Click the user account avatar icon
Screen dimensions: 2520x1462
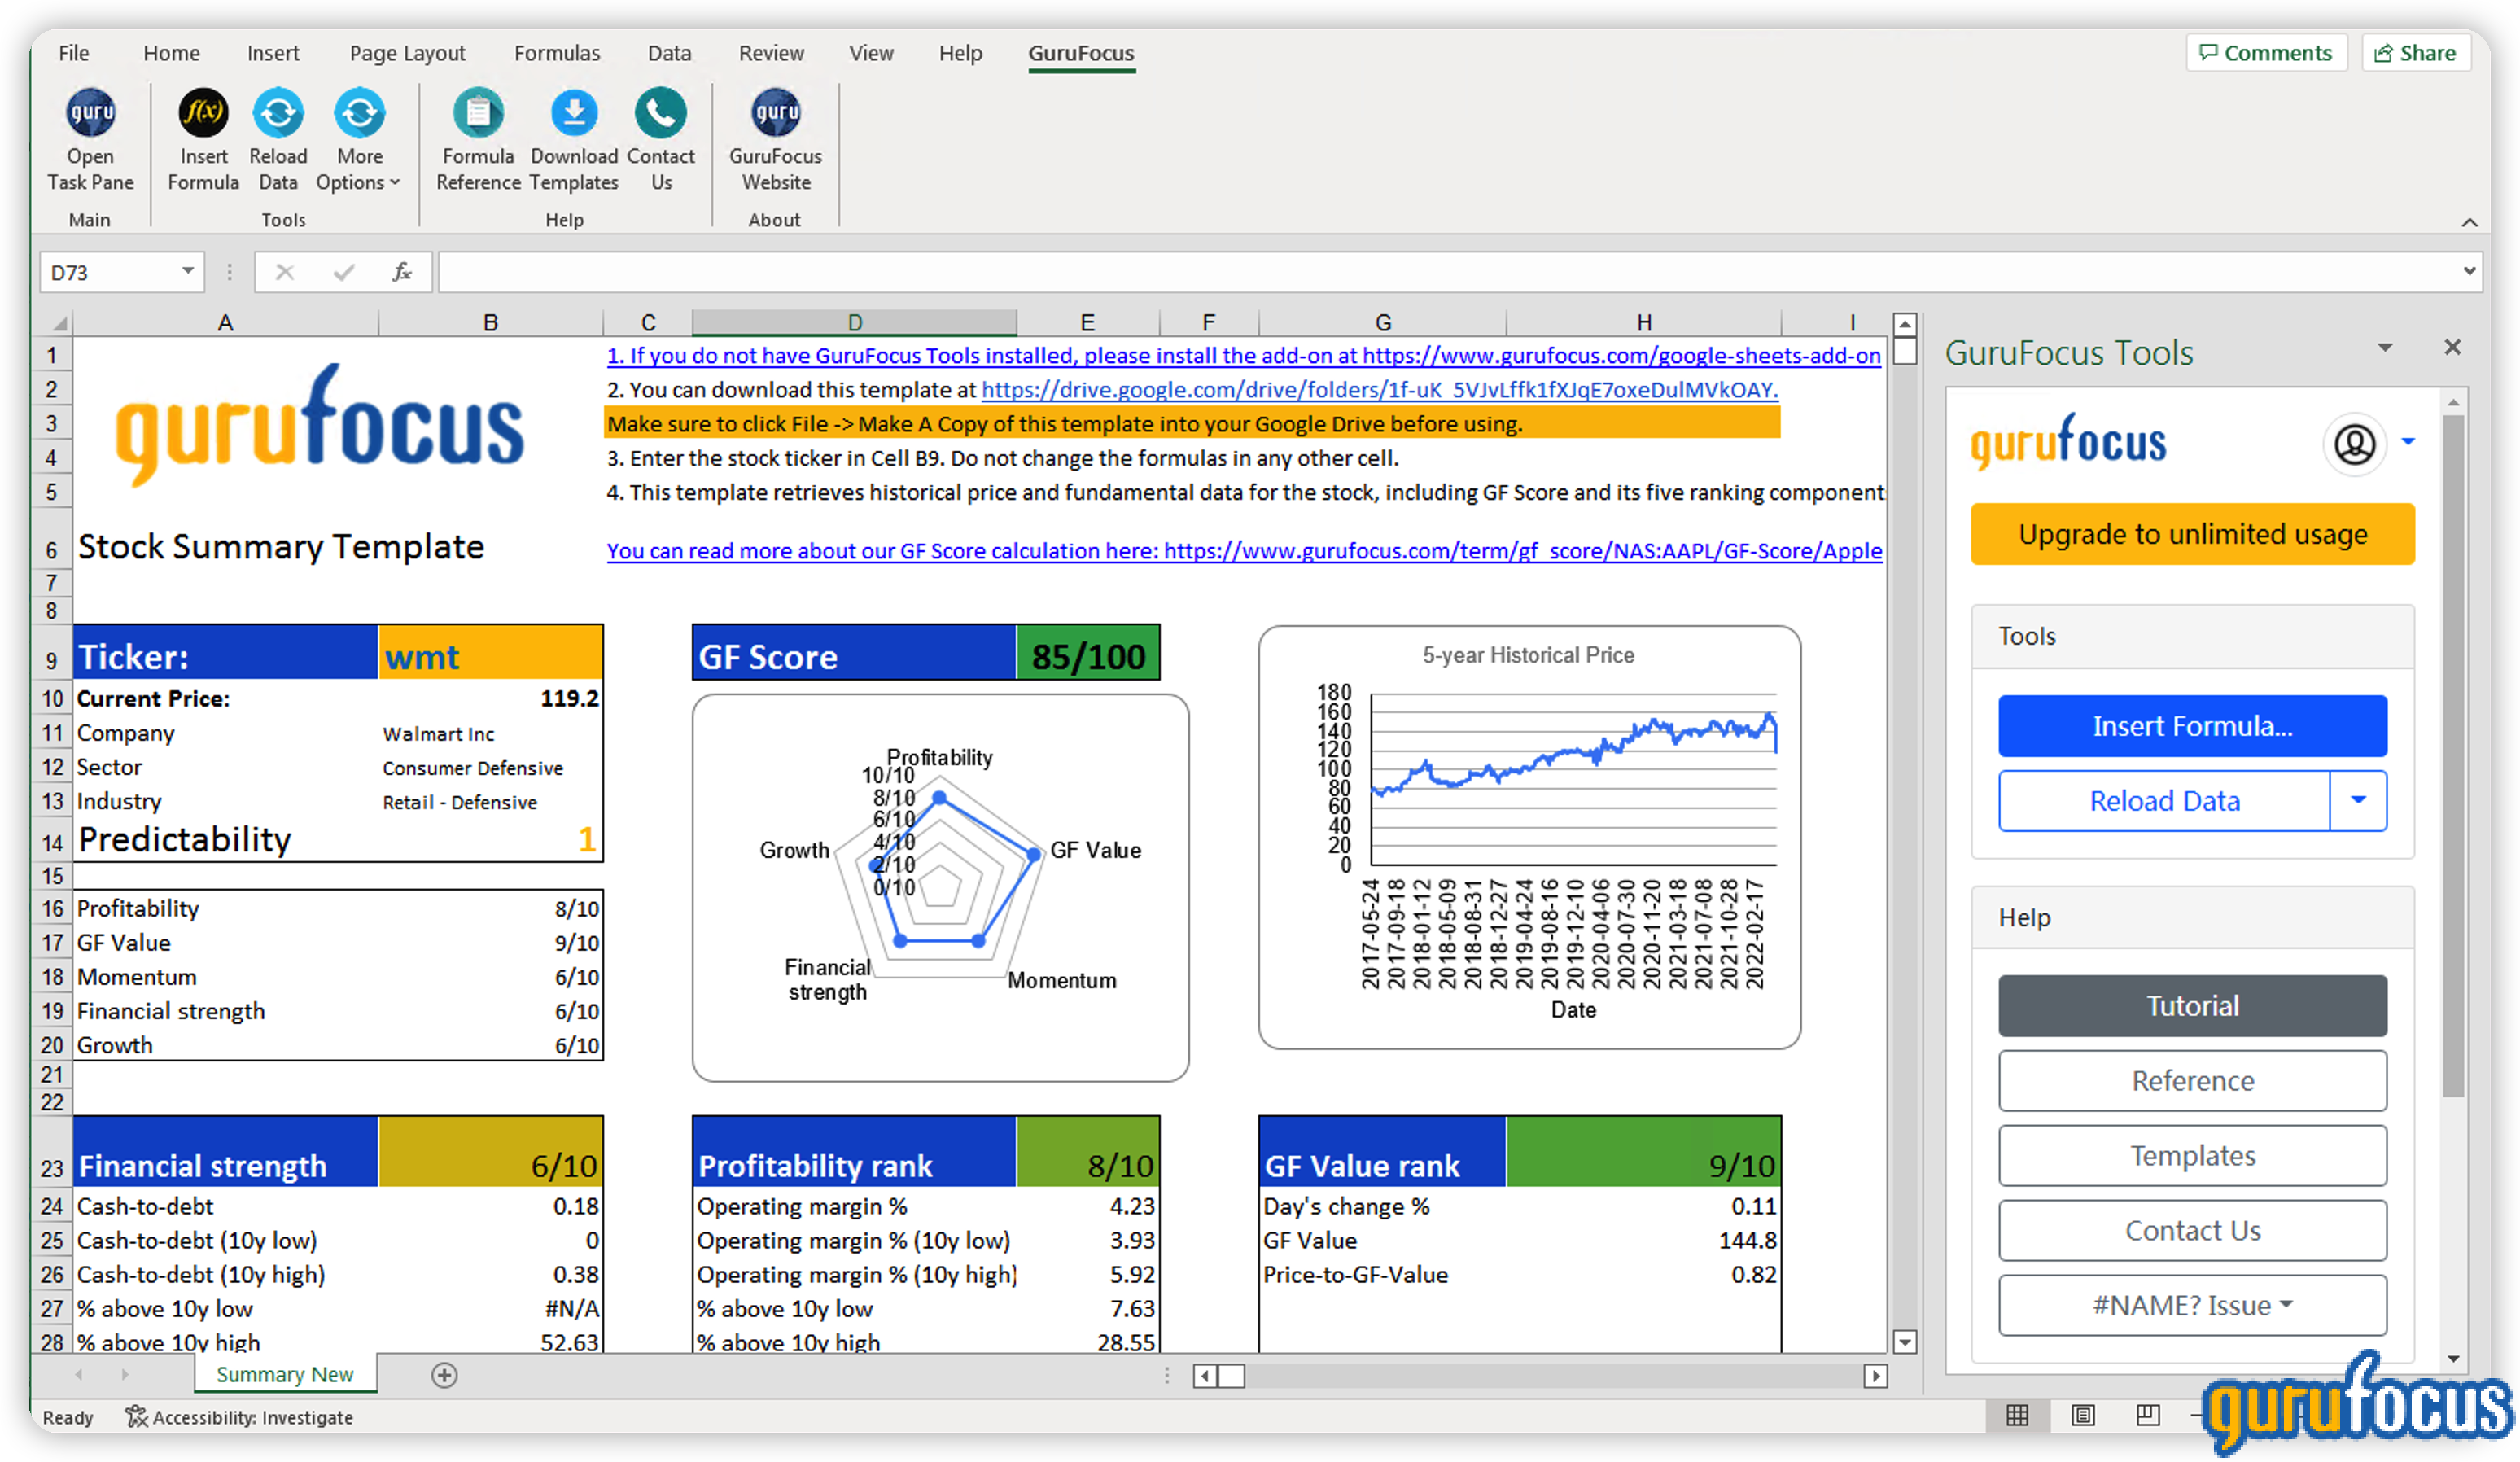[x=2354, y=443]
